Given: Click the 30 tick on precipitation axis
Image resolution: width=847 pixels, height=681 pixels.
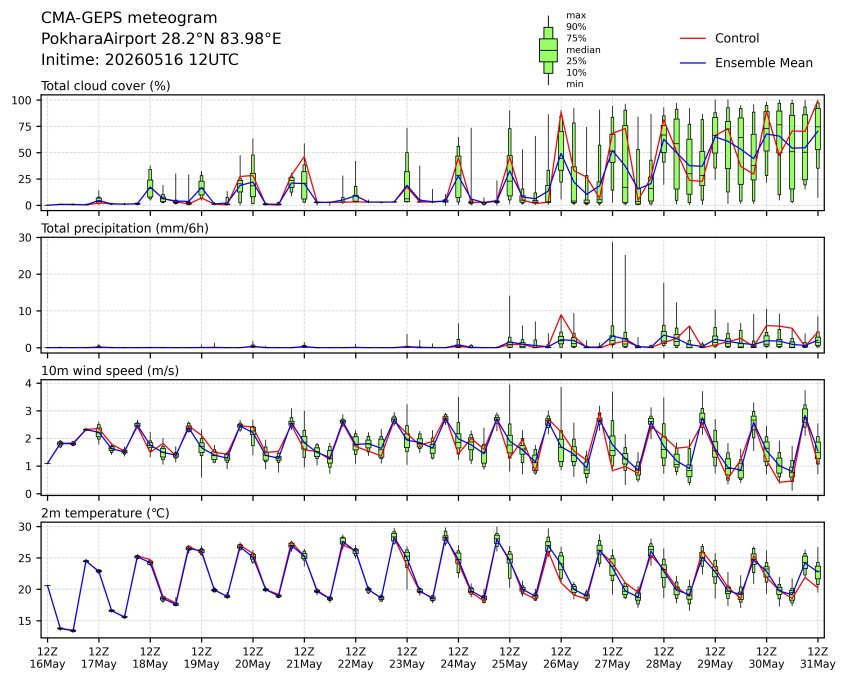Looking at the screenshot, I should tap(26, 238).
